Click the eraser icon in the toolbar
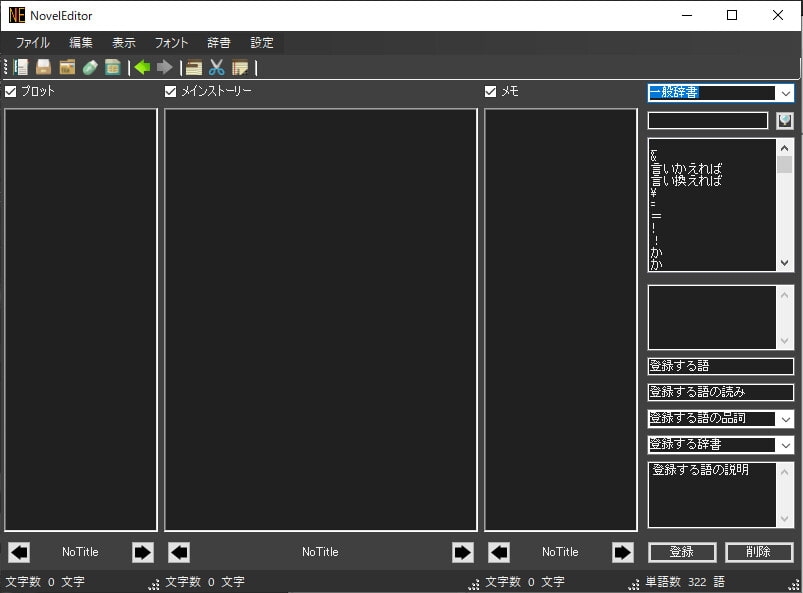 click(90, 67)
